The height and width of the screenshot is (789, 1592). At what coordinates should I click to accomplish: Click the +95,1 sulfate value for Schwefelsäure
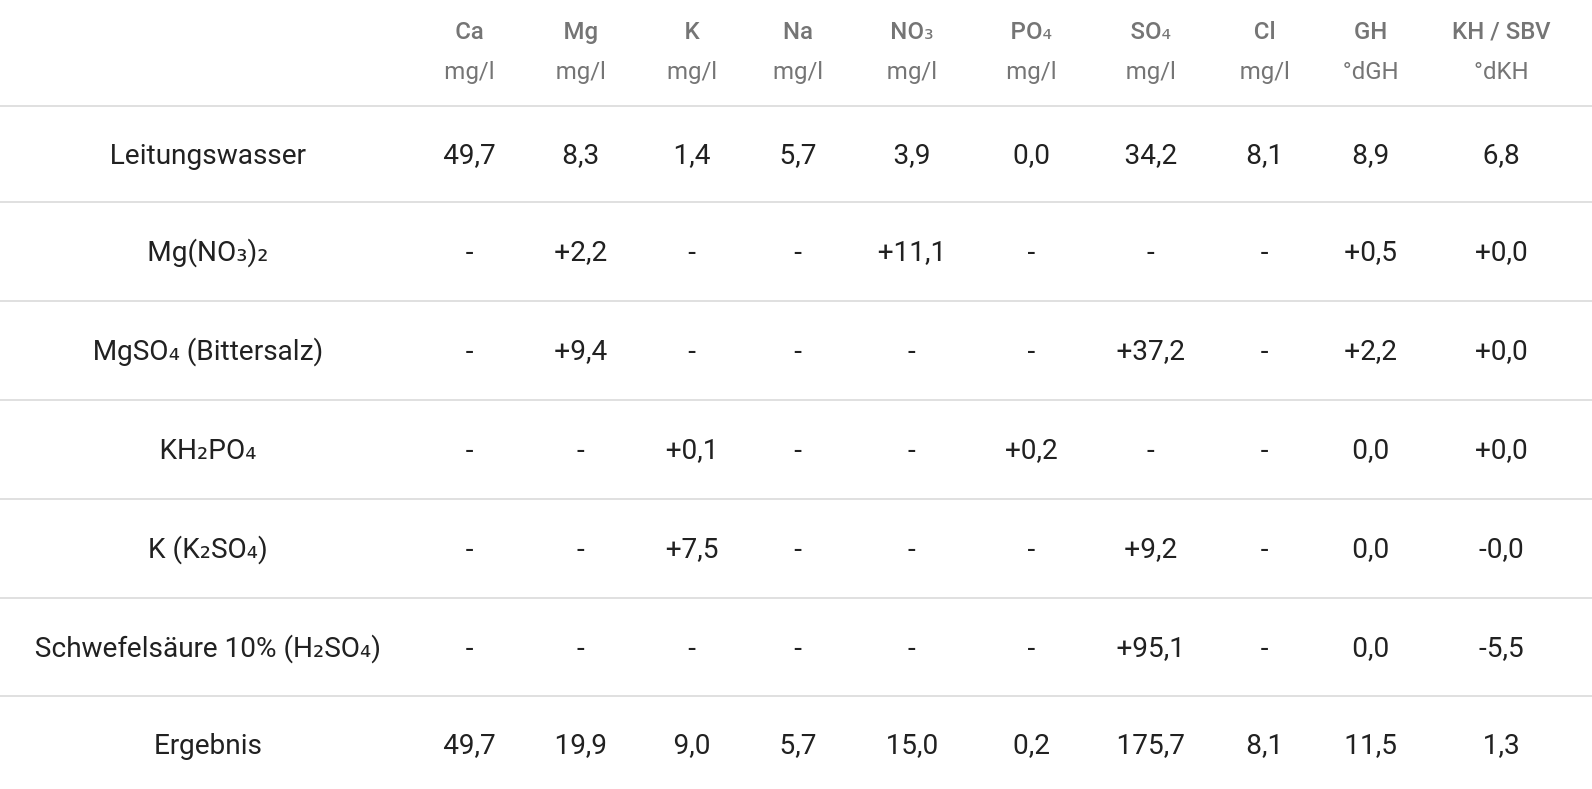pos(1151,647)
